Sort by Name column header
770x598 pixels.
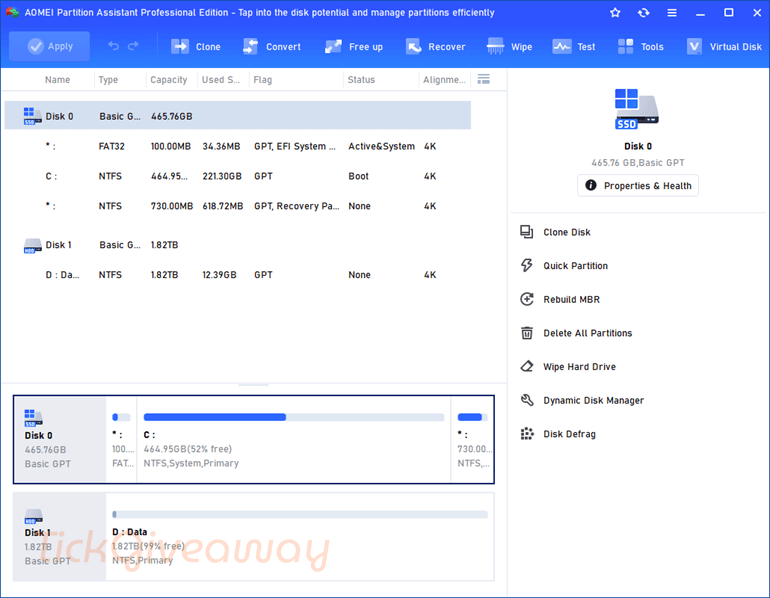click(57, 80)
